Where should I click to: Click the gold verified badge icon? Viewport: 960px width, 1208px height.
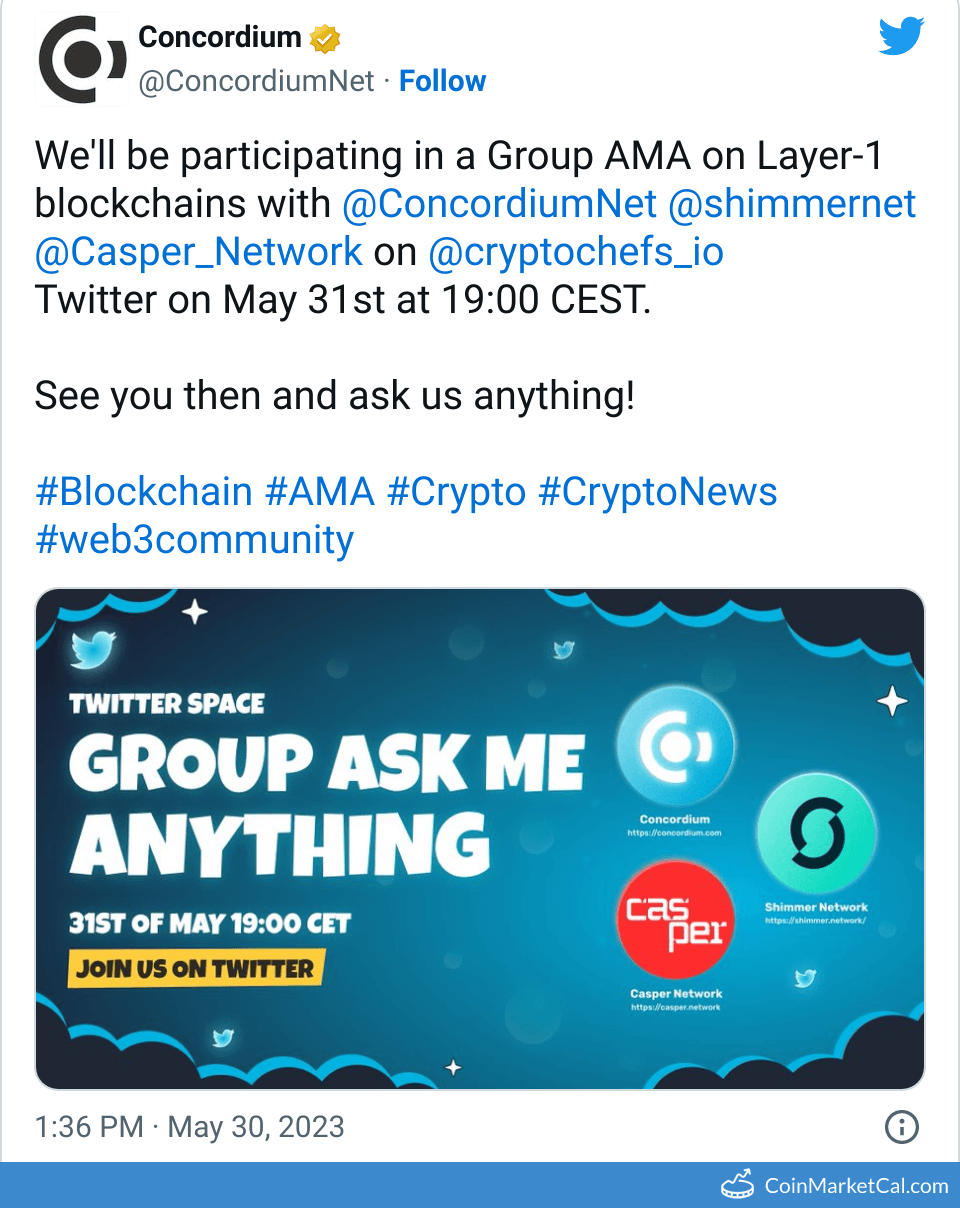click(x=325, y=39)
